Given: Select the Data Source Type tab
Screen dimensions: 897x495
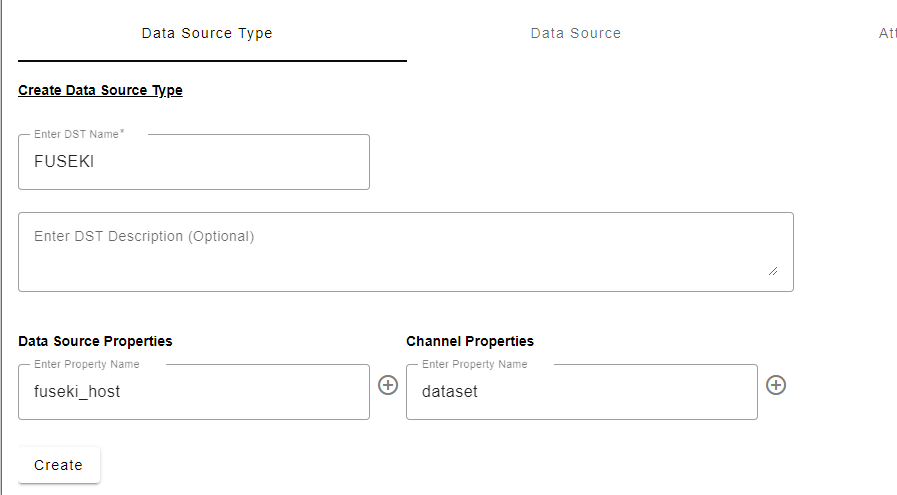Looking at the screenshot, I should point(207,33).
